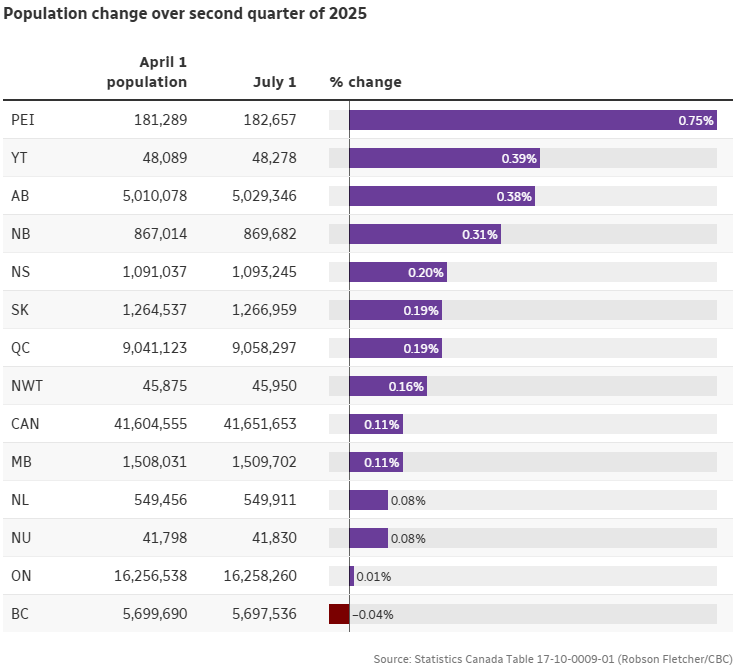This screenshot has height=672, width=736.
Task: Select the NL row label
Action: coord(20,500)
